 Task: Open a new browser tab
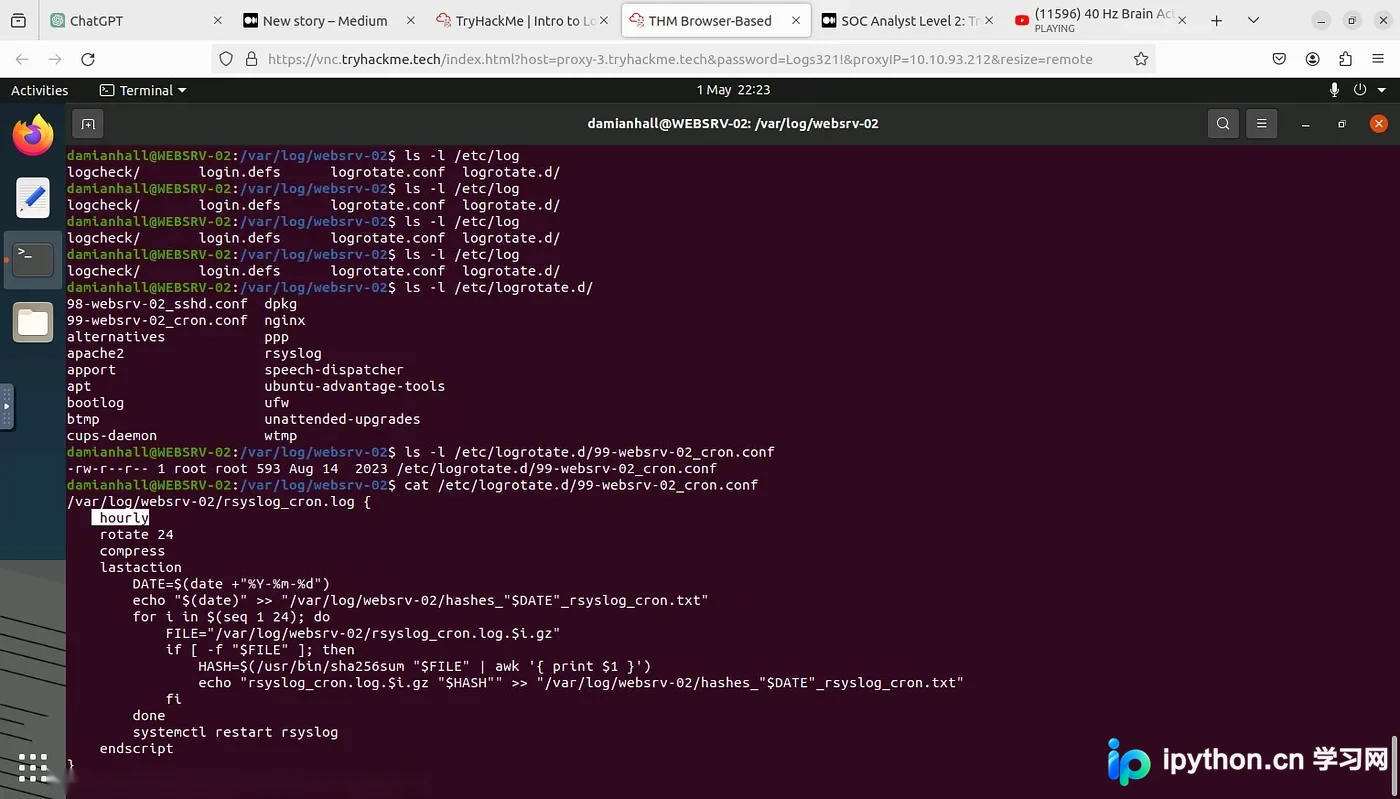1216,20
